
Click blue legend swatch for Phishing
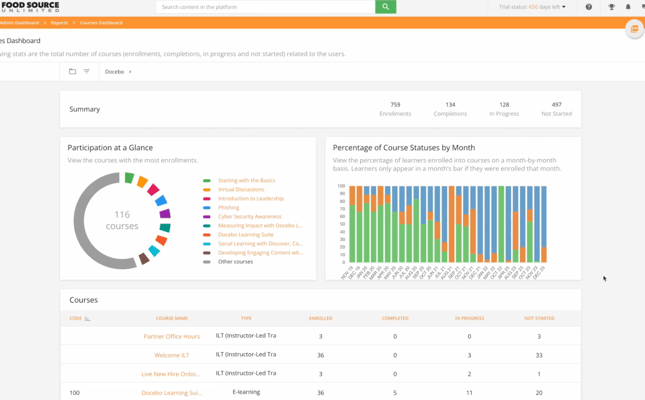pyautogui.click(x=206, y=208)
